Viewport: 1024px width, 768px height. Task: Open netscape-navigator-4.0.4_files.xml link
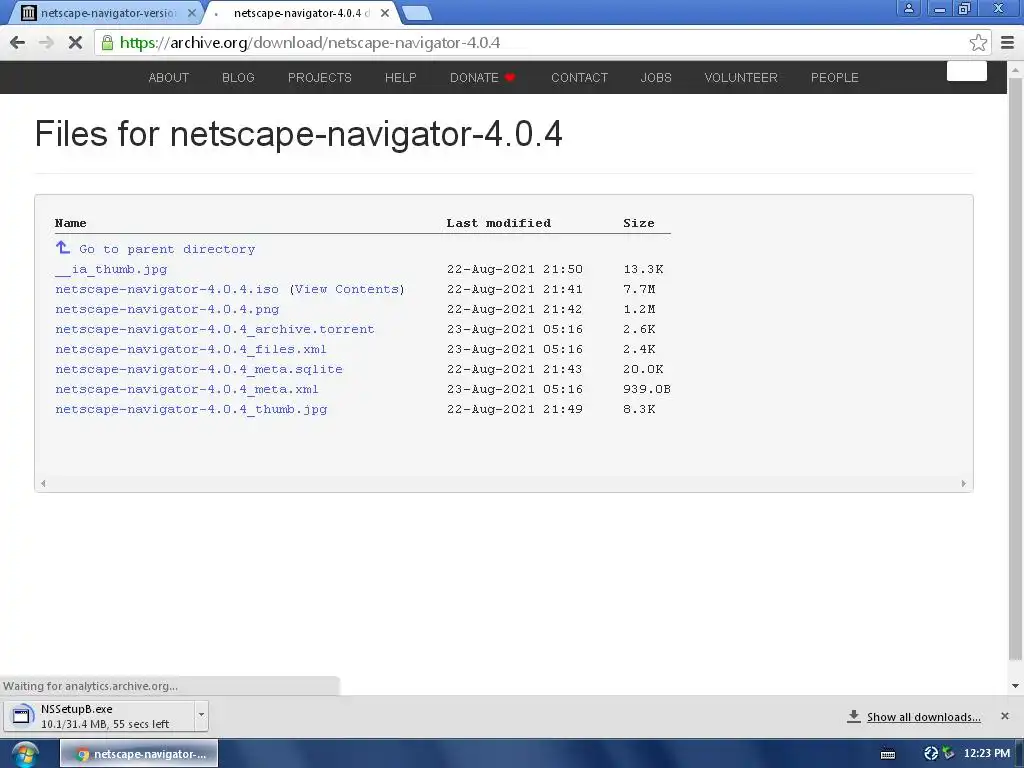(x=191, y=349)
